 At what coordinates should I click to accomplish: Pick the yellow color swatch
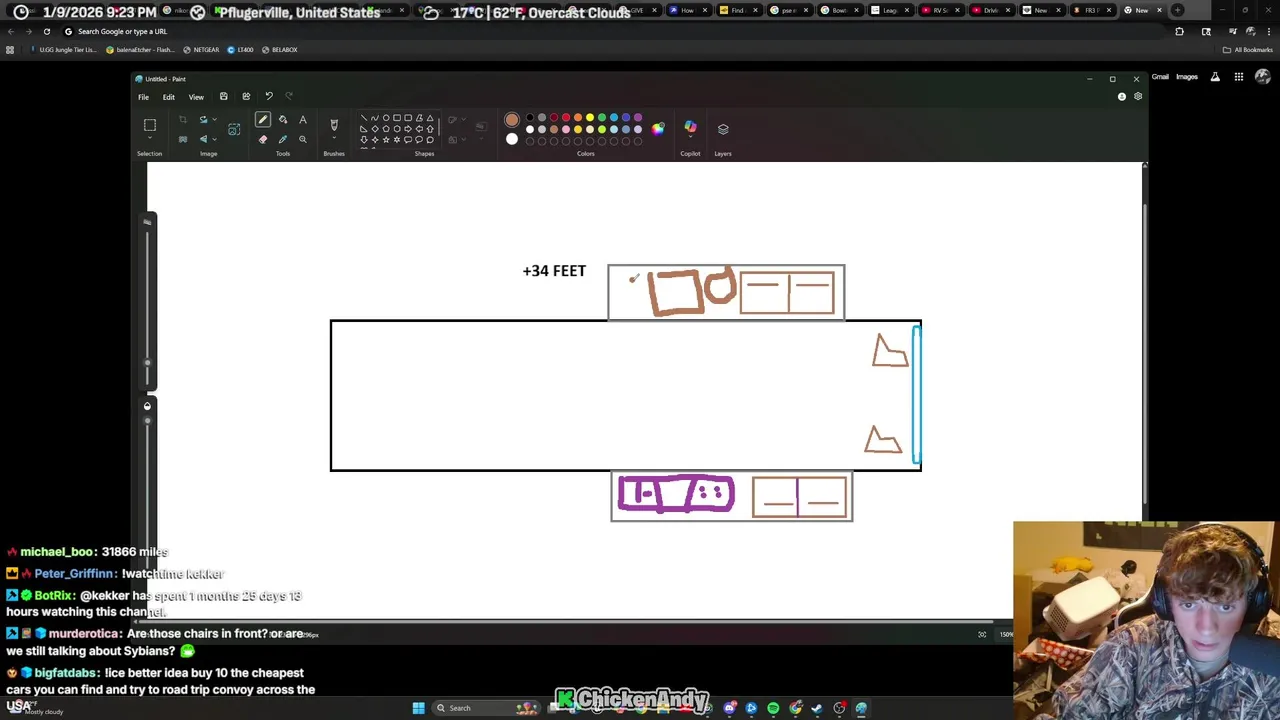tap(590, 117)
